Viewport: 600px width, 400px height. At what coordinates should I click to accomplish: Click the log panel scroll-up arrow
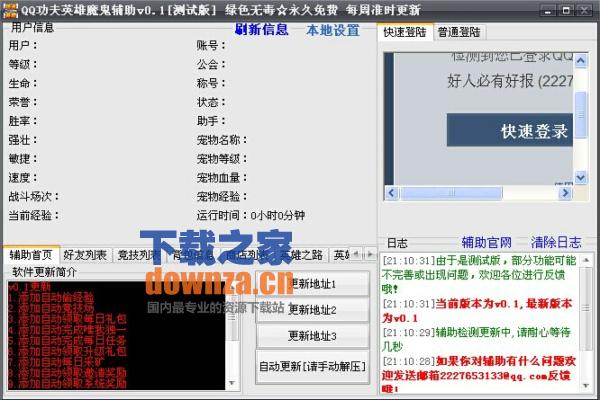[586, 260]
